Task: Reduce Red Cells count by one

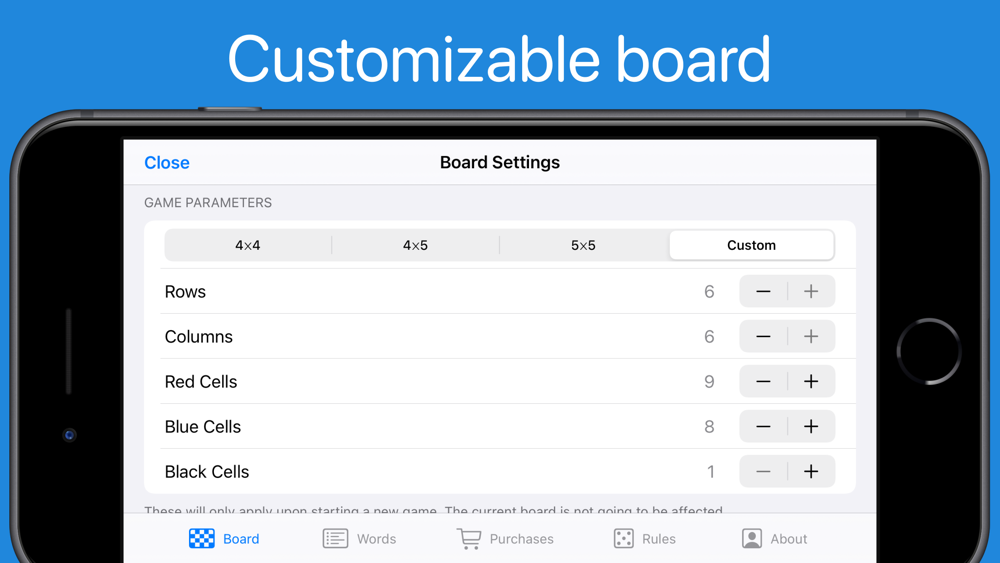Action: [x=763, y=381]
